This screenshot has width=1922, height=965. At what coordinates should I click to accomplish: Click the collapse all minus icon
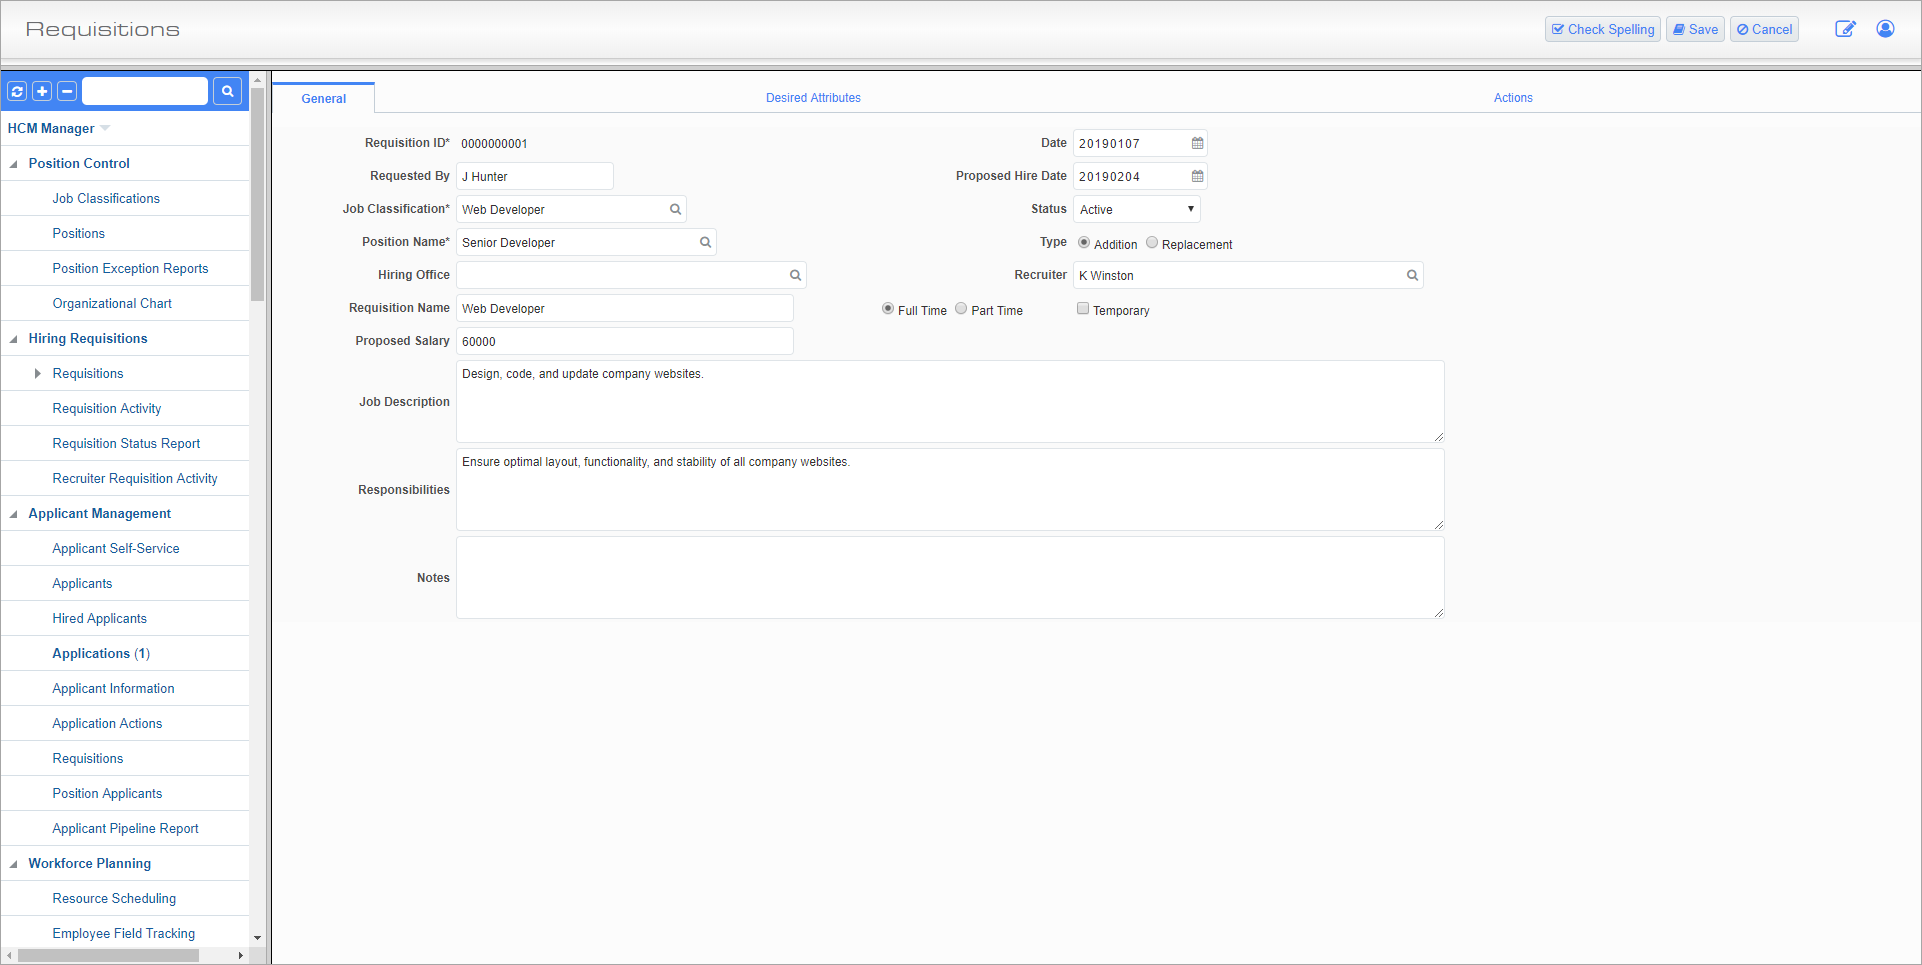pos(67,91)
